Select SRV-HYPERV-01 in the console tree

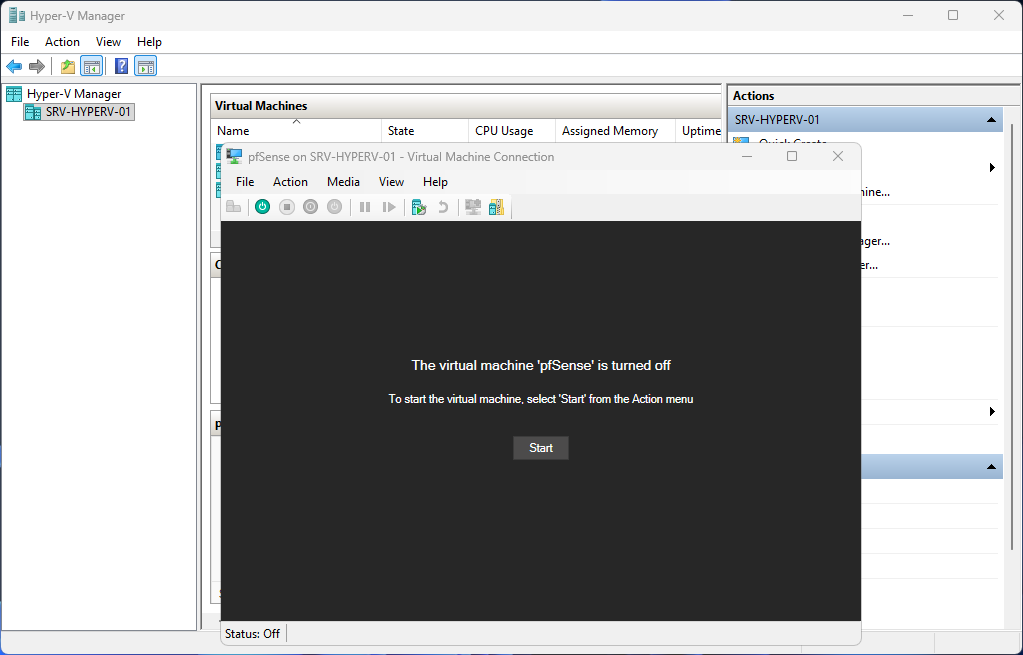(87, 112)
